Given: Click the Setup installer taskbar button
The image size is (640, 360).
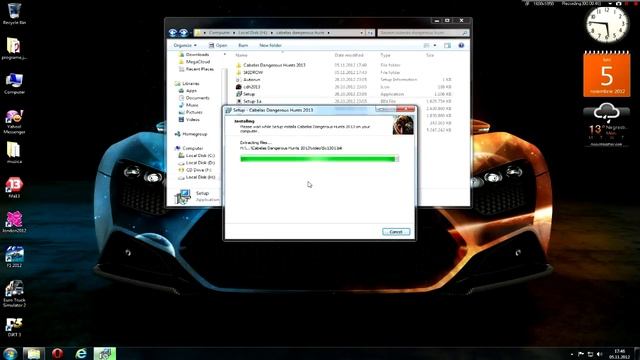Looking at the screenshot, I should pyautogui.click(x=105, y=353).
